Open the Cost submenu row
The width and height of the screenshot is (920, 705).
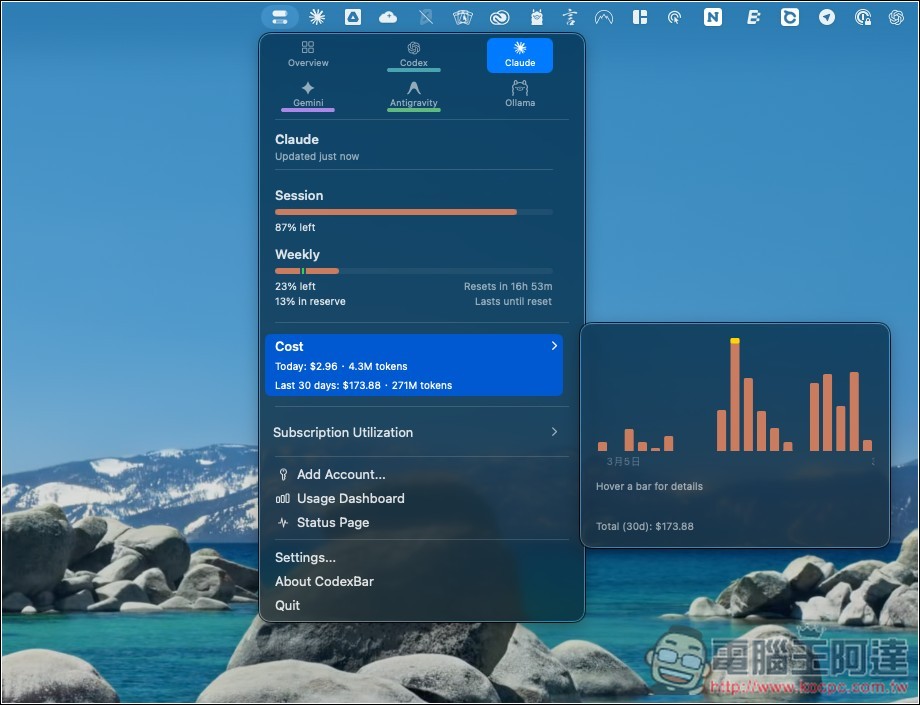pos(414,365)
